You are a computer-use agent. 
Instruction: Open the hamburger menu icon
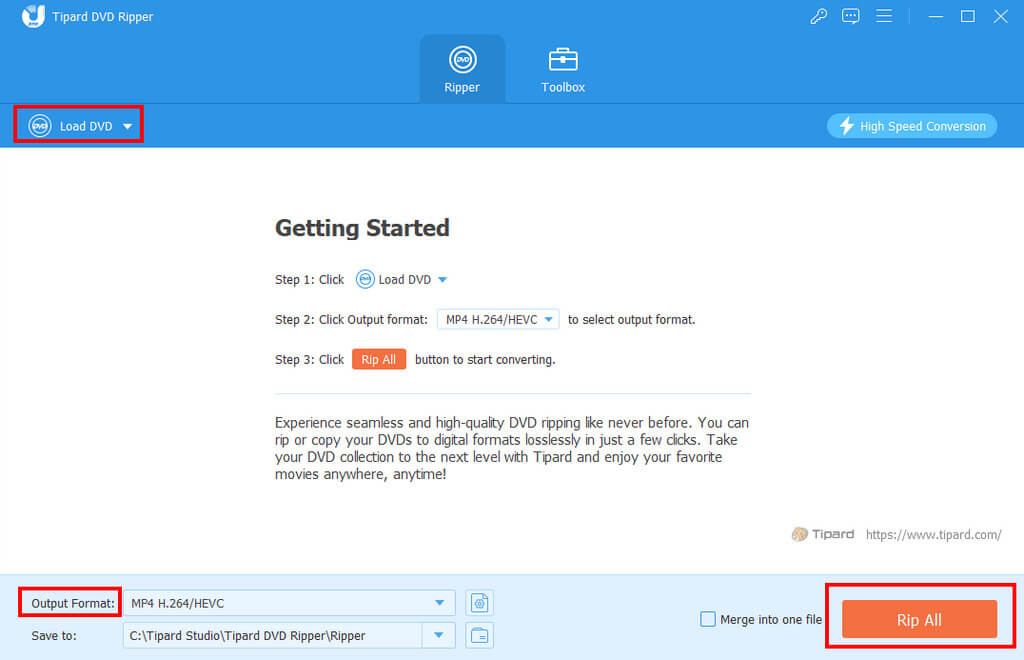(884, 16)
